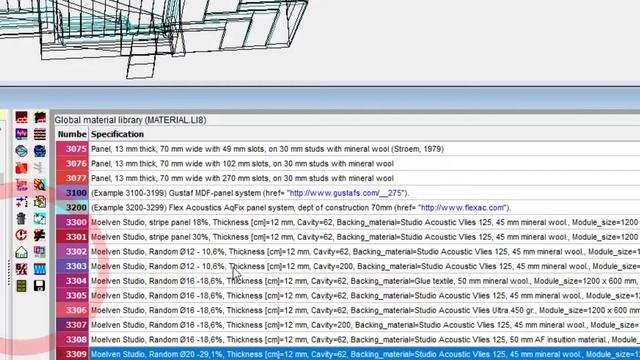Click the red circular C icon
Viewport: 640px width, 360px height.
(x=22, y=235)
